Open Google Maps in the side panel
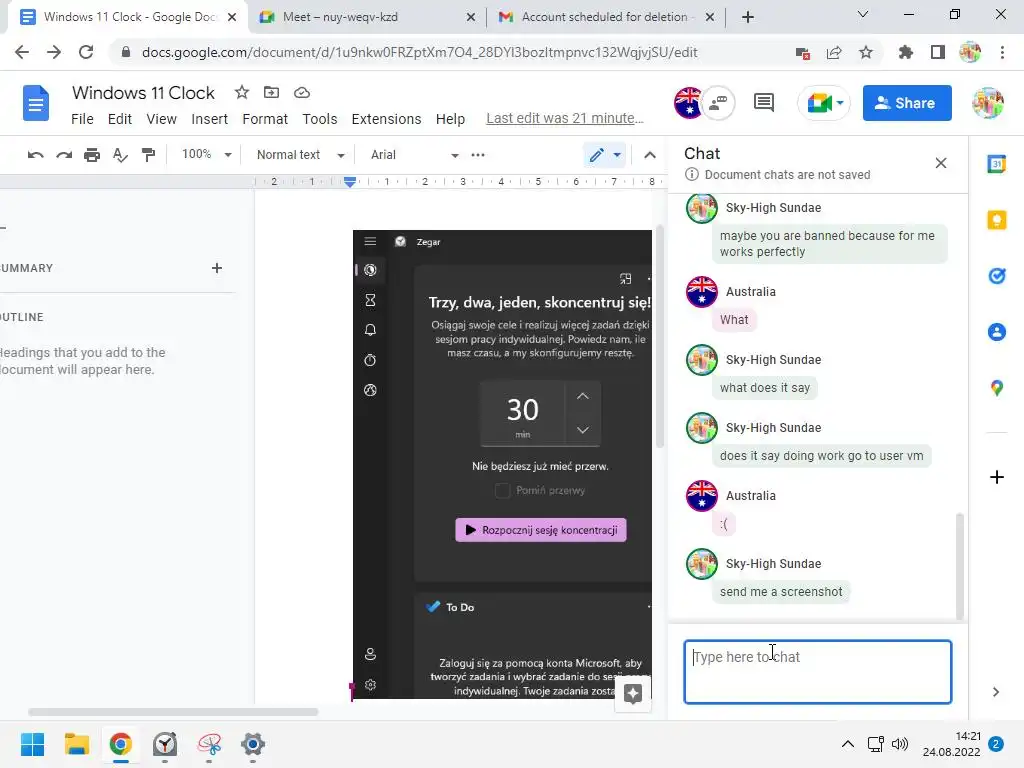The height and width of the screenshot is (768, 1024). click(997, 389)
